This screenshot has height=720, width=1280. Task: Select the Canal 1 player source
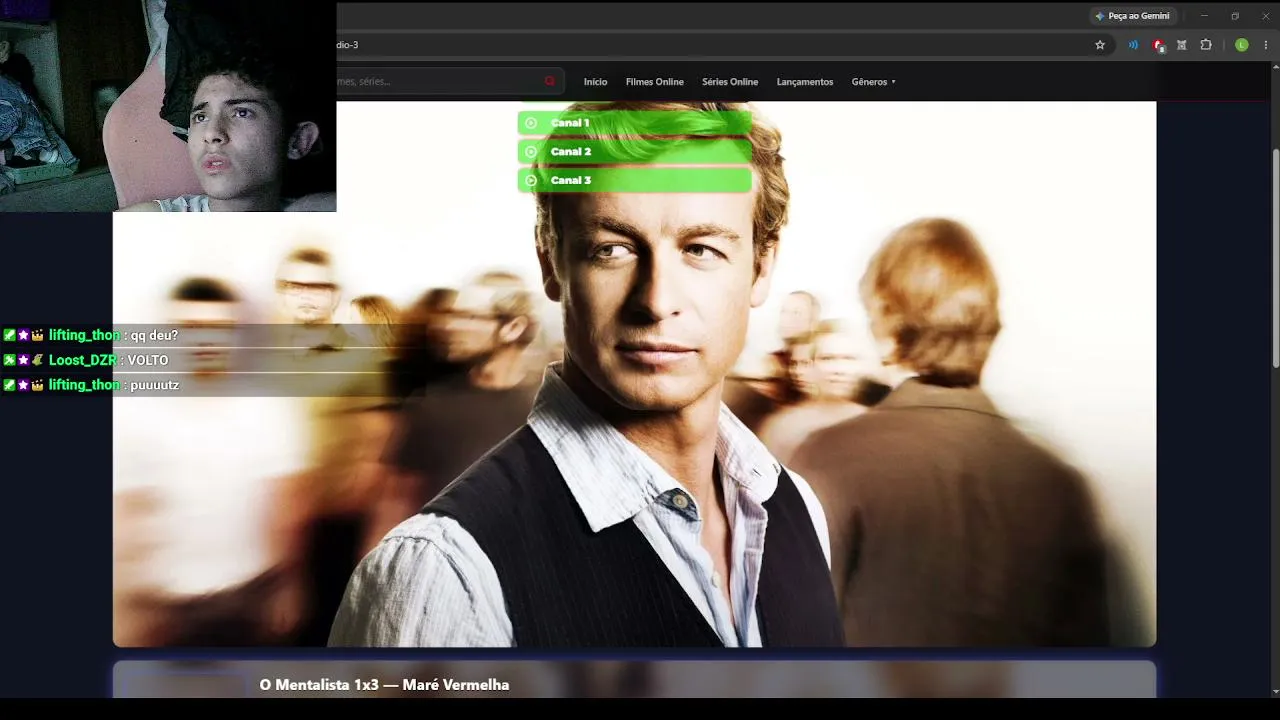point(634,123)
